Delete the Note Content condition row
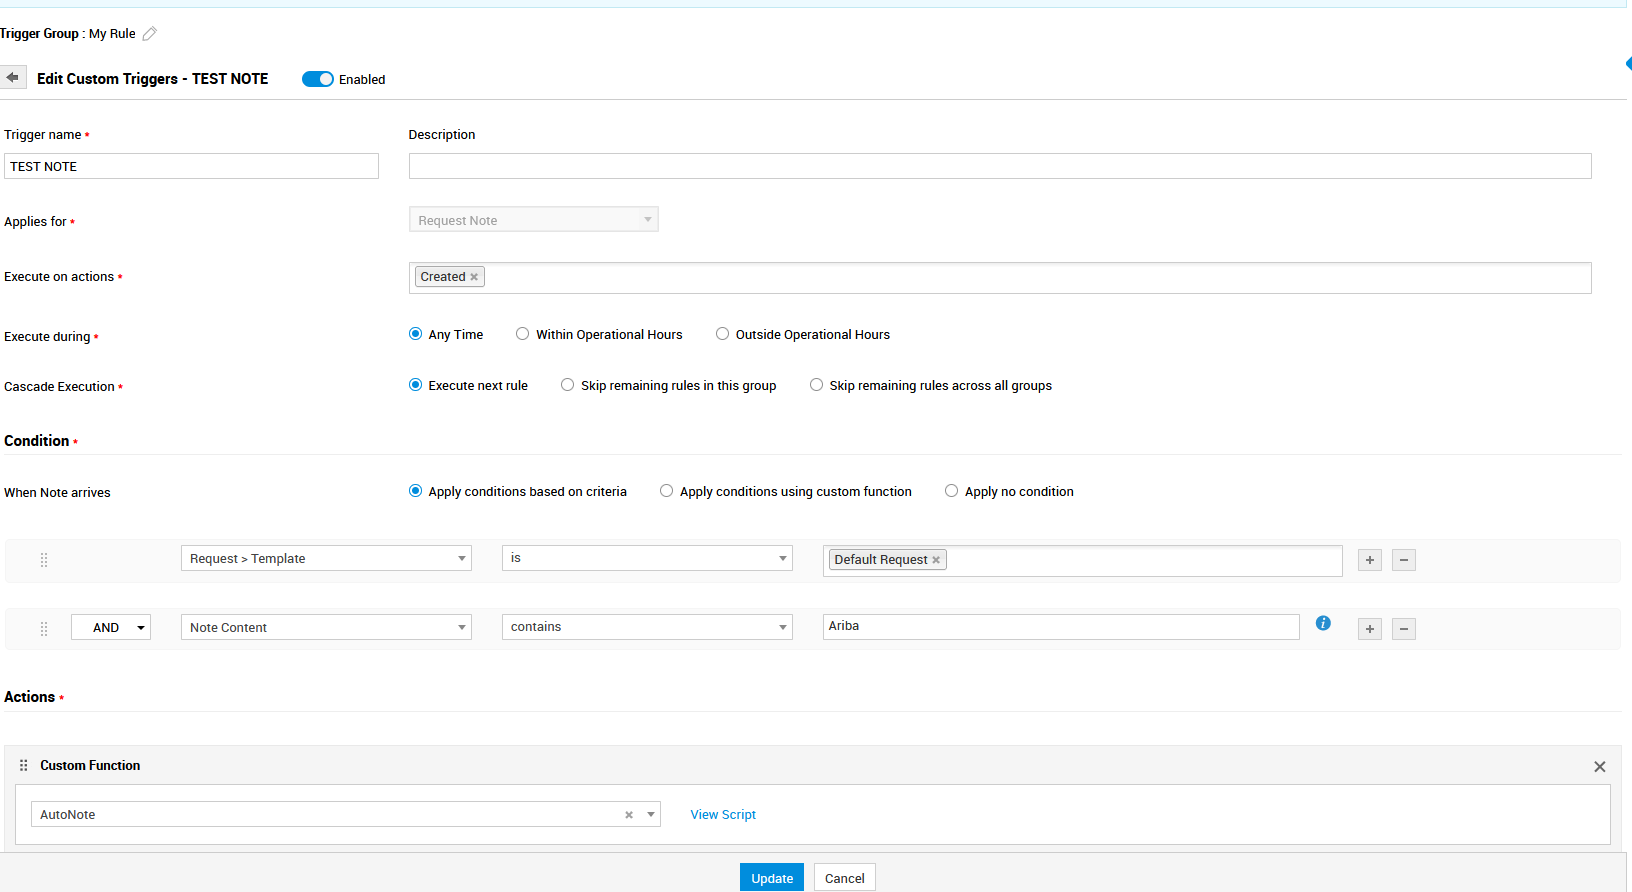The height and width of the screenshot is (892, 1632). point(1403,629)
